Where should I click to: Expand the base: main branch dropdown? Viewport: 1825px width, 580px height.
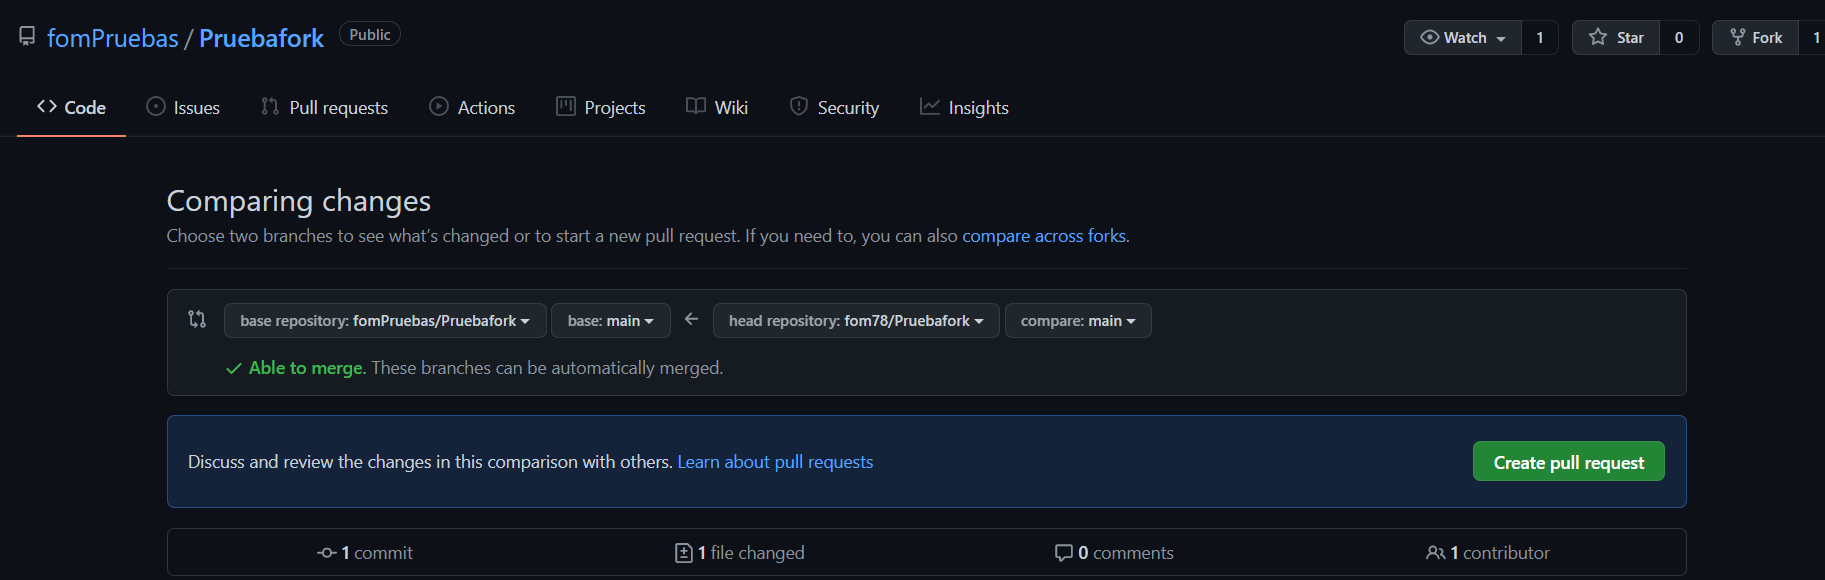610,321
